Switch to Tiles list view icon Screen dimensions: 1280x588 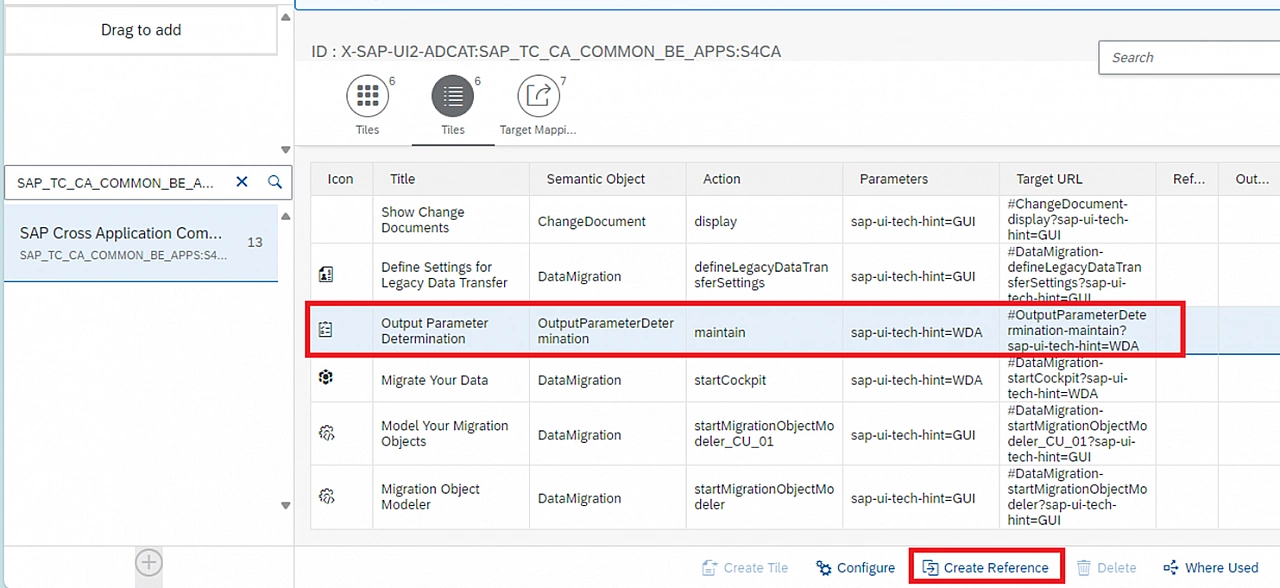point(453,96)
